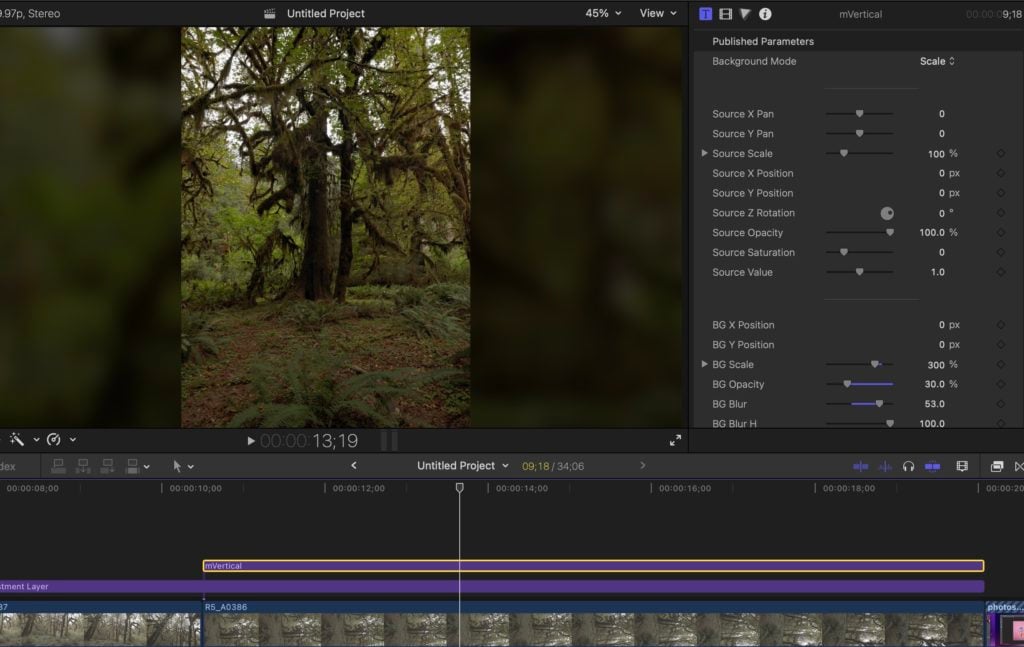Select the arrow tool in timeline toolbar

(177, 466)
